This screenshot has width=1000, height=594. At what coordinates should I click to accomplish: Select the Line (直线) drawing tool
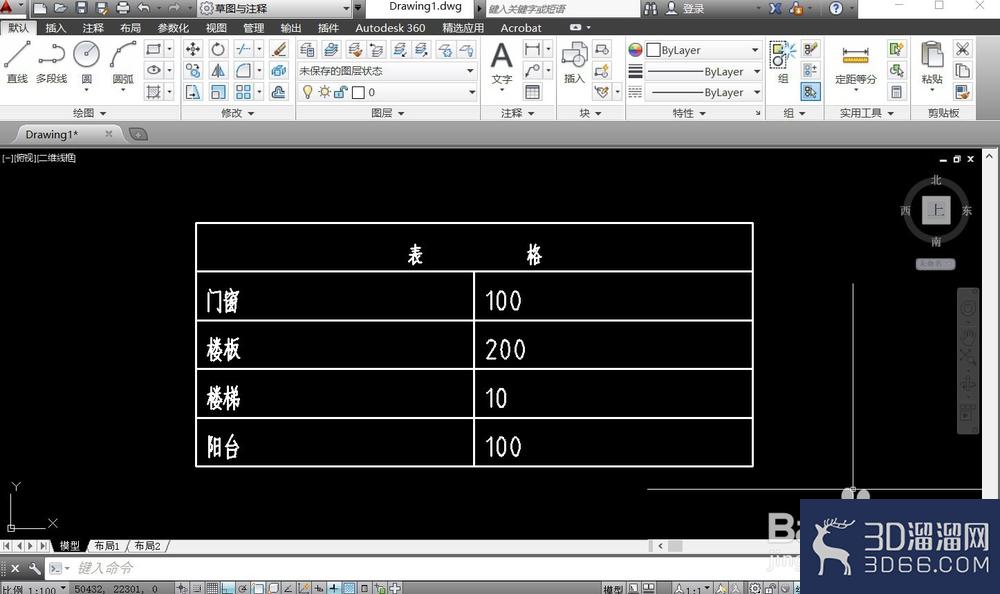(x=17, y=61)
